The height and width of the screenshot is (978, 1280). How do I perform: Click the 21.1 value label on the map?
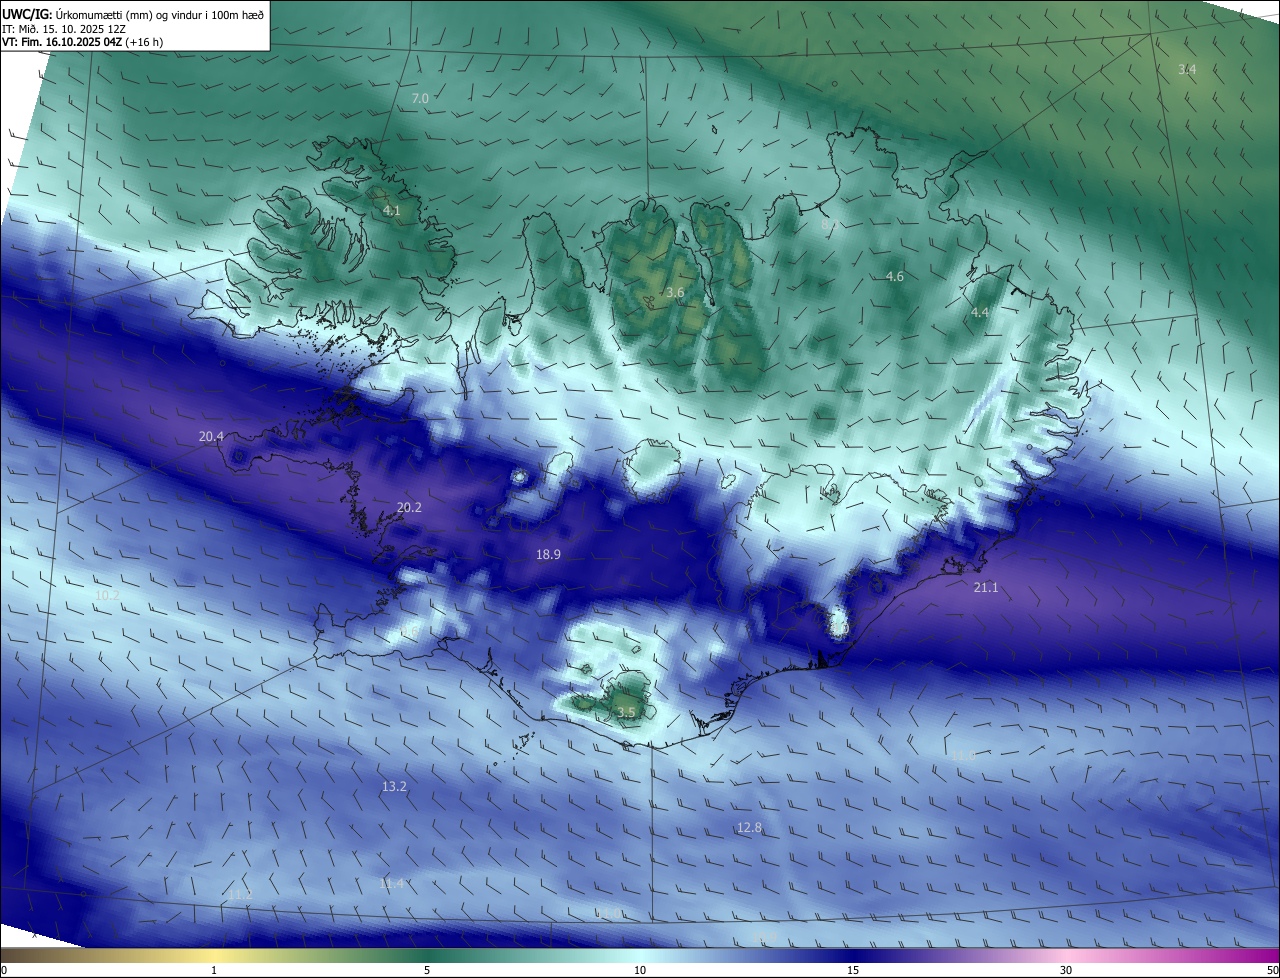986,587
